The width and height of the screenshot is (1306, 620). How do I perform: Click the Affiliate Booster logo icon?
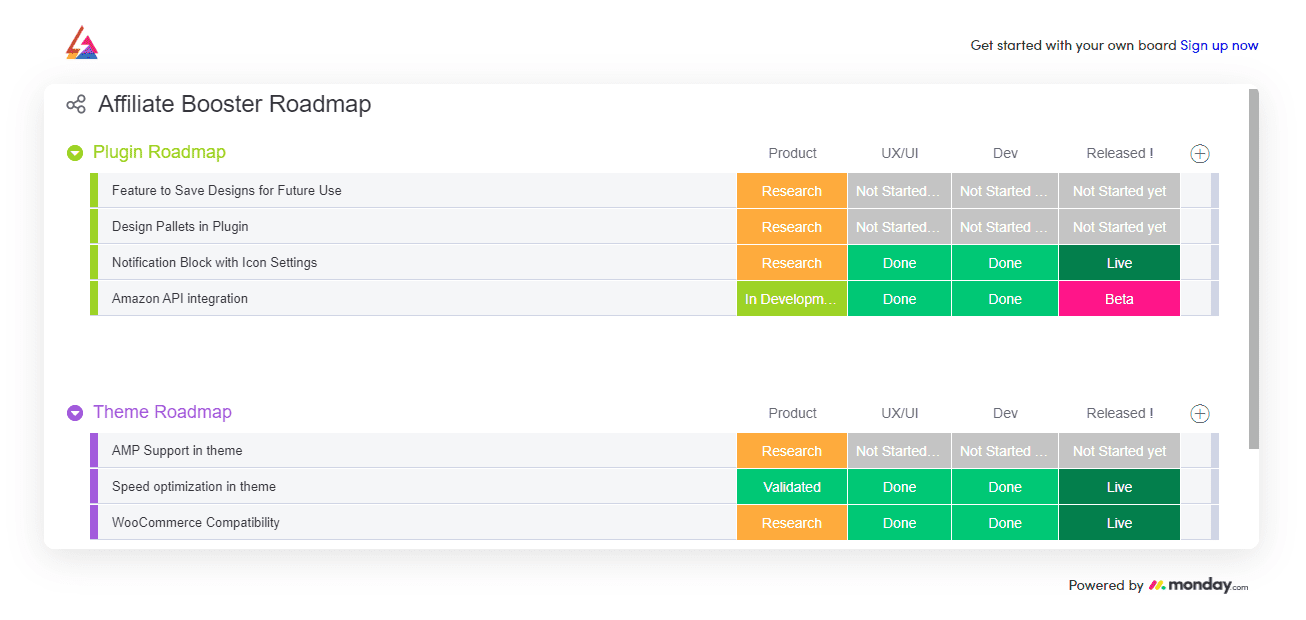pyautogui.click(x=82, y=43)
